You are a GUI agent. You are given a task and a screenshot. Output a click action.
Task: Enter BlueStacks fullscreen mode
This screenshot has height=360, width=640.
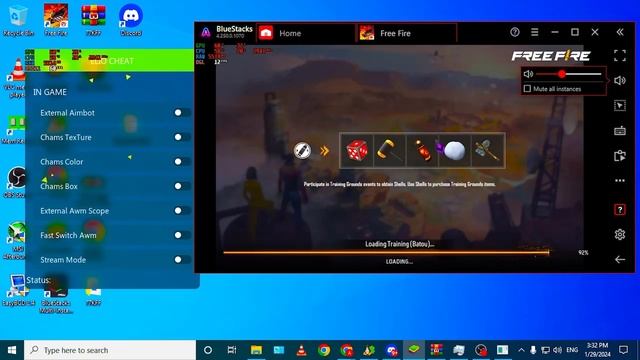click(620, 56)
